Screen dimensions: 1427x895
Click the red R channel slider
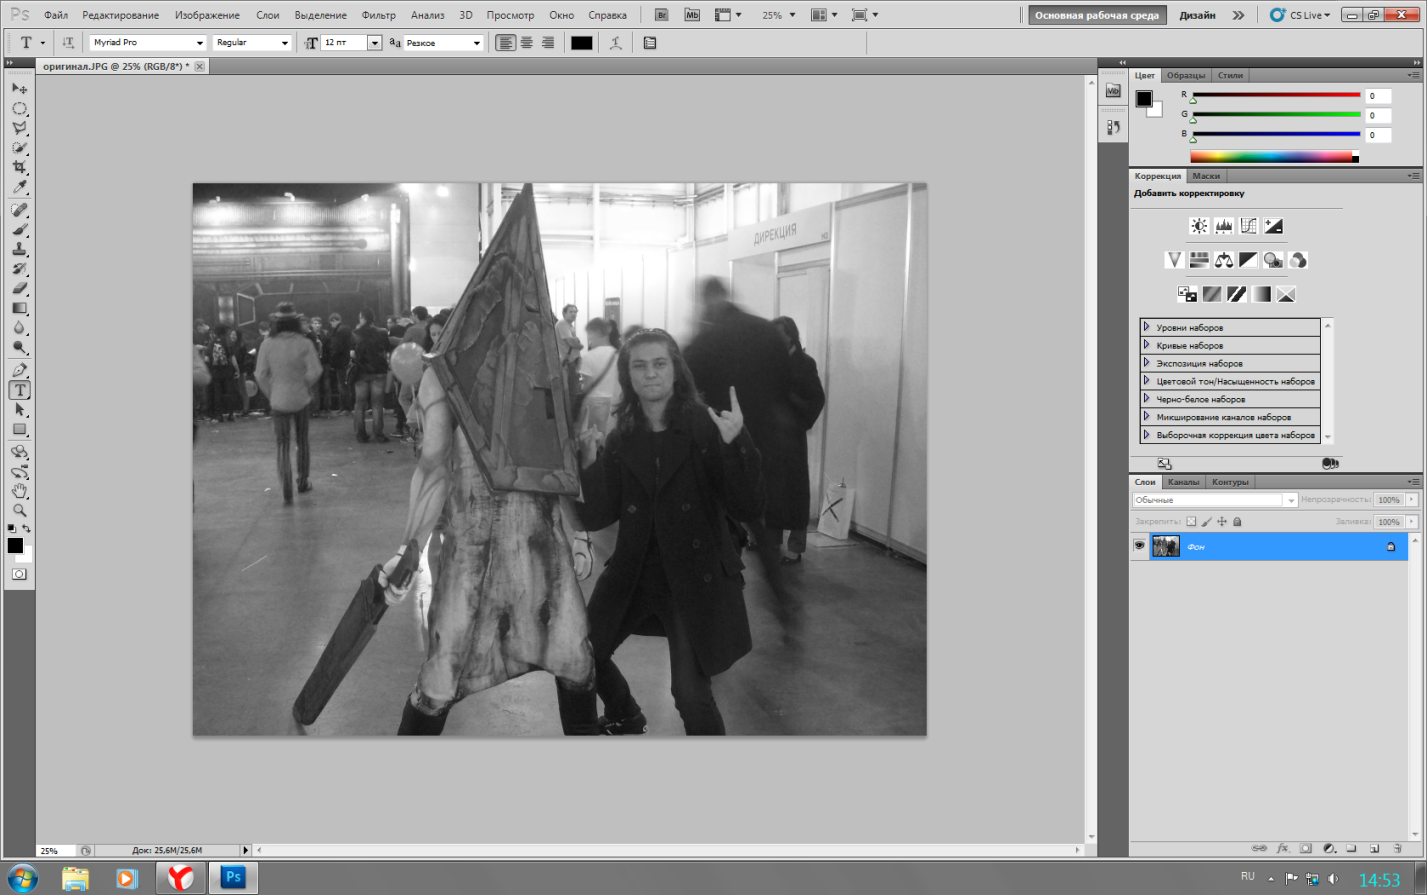click(x=1276, y=96)
